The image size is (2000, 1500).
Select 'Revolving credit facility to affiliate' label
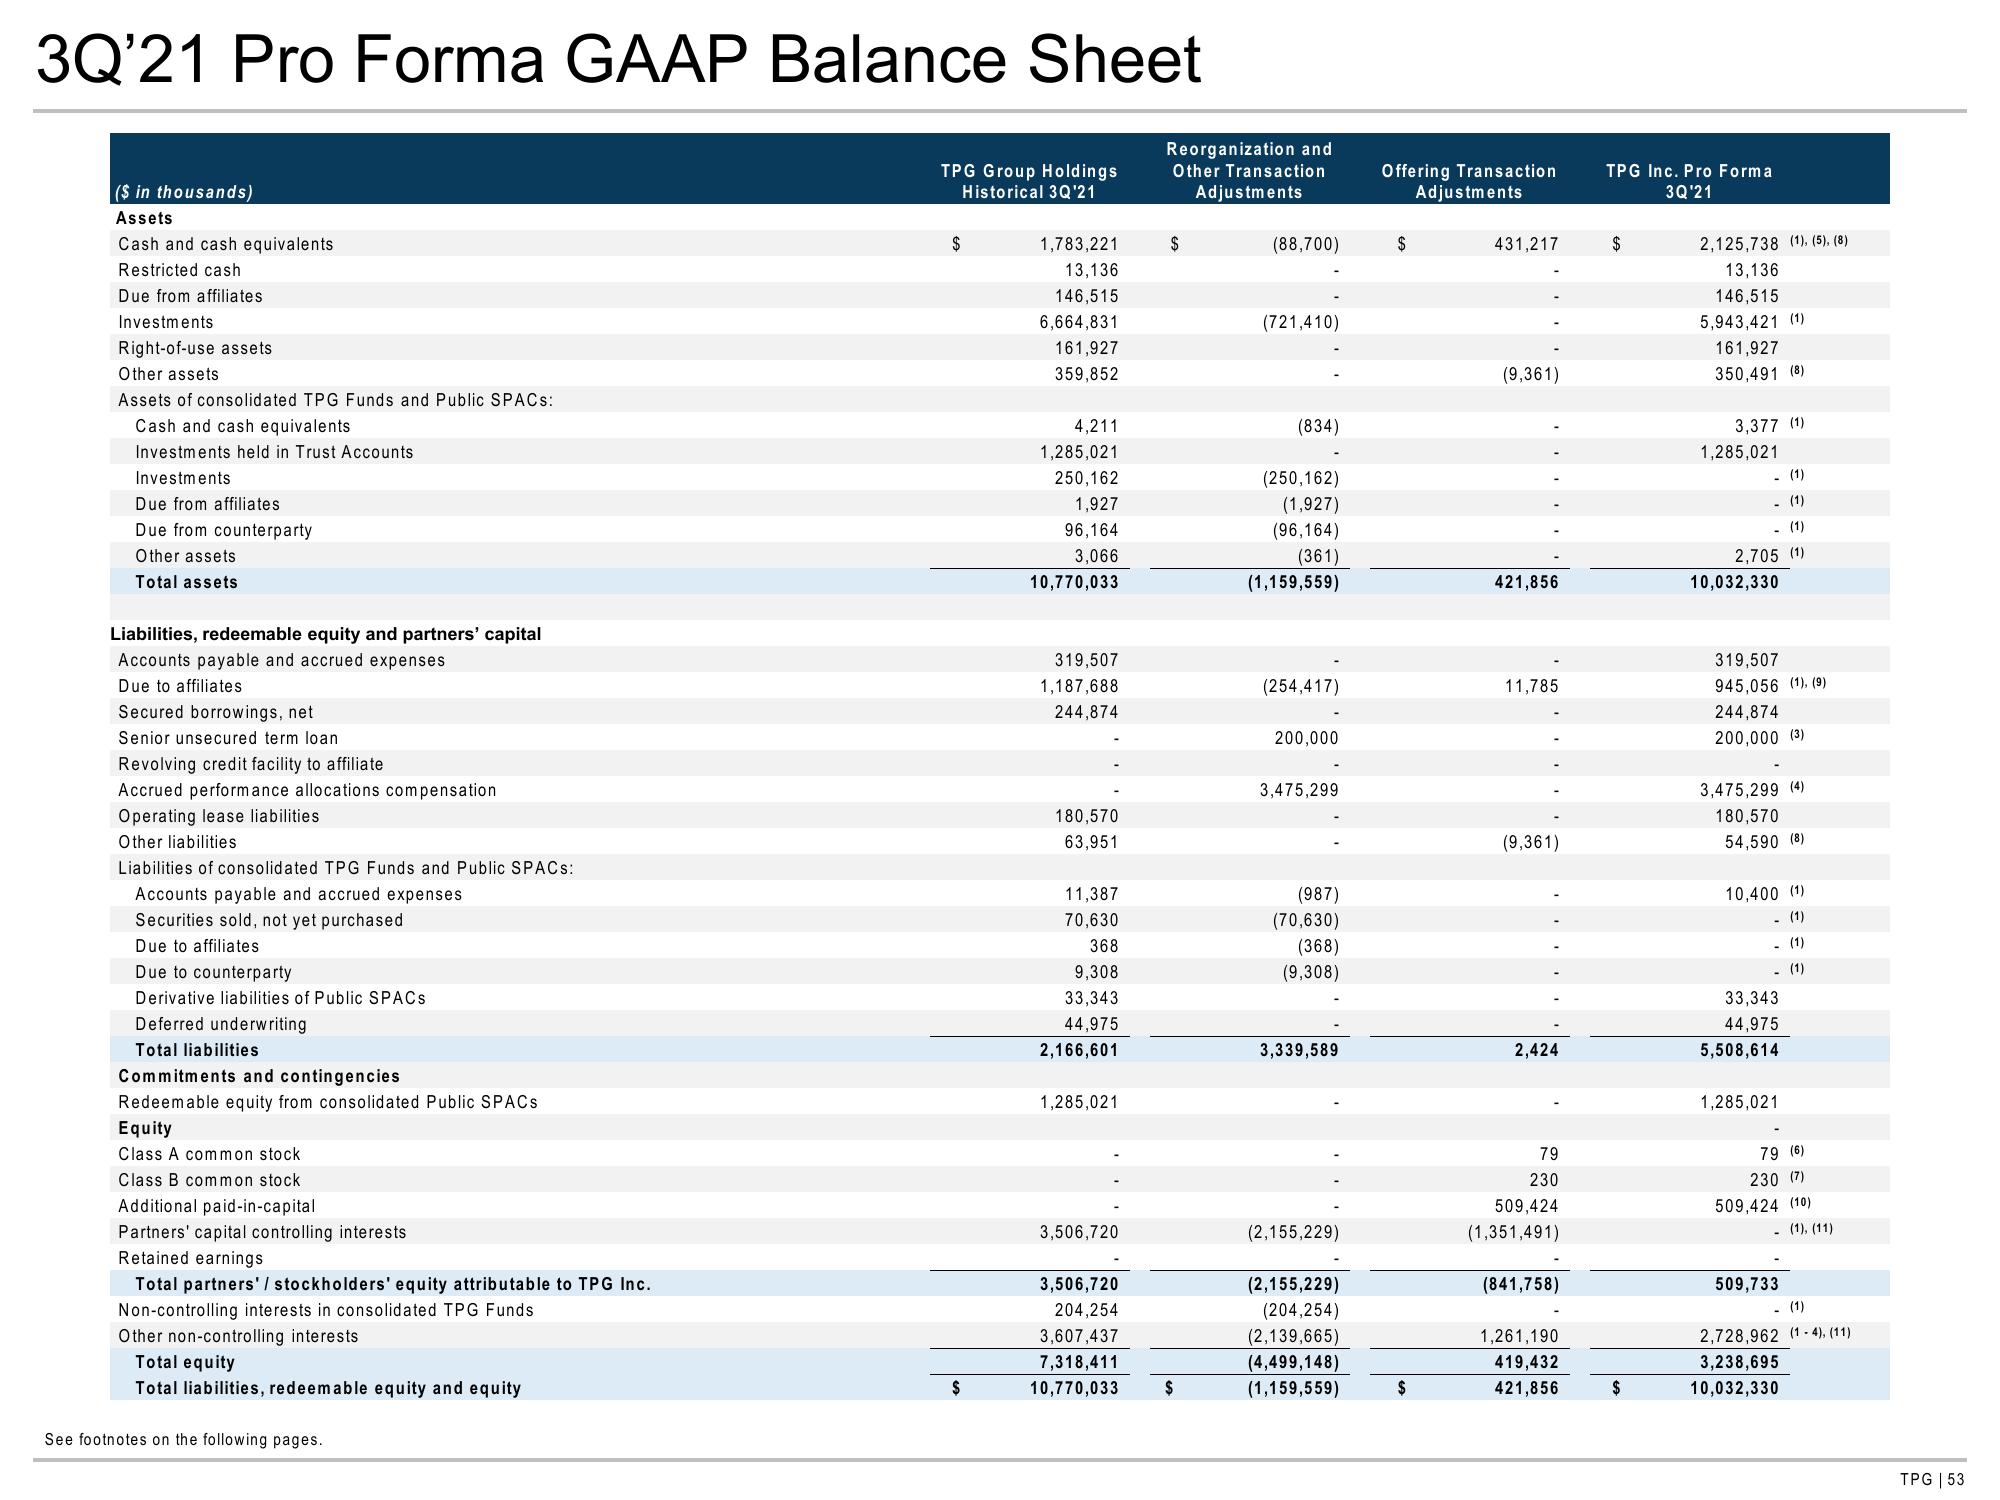tap(251, 764)
